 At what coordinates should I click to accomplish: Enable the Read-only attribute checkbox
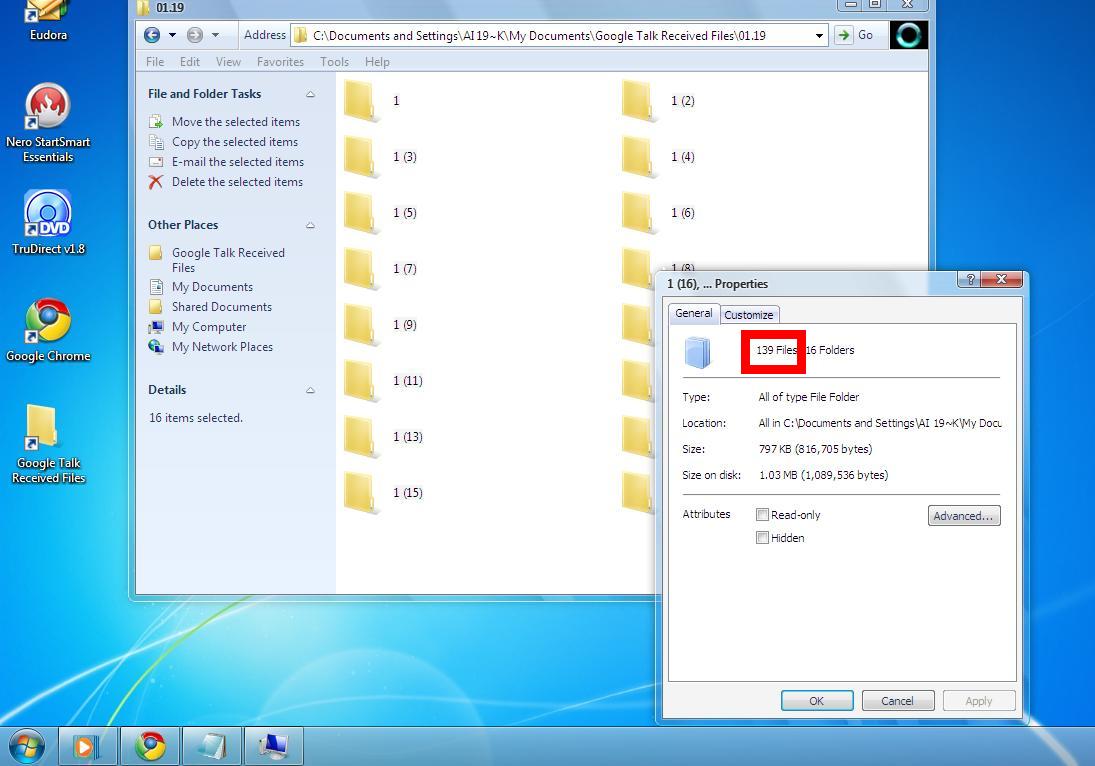[763, 515]
